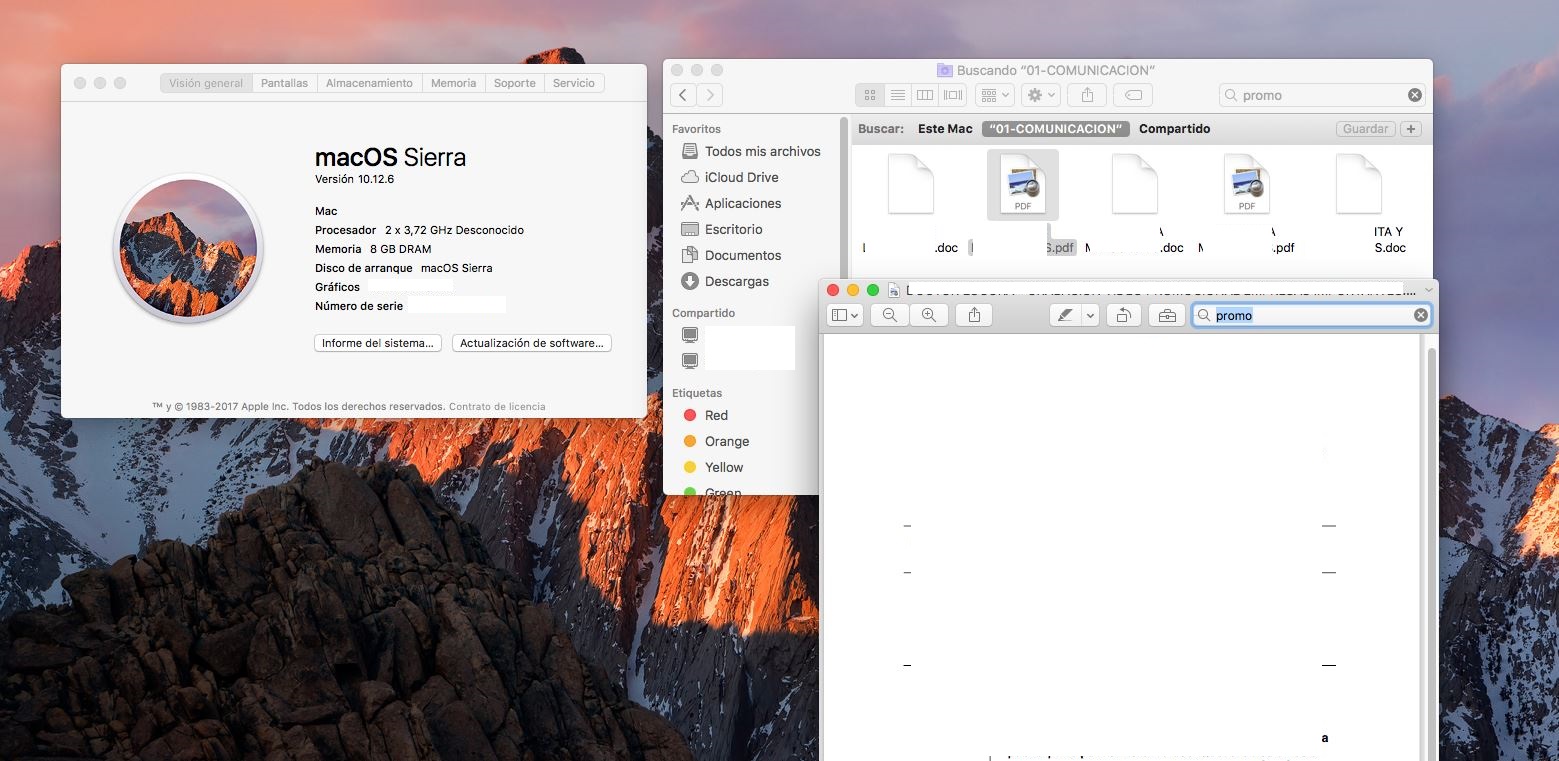Open Finder action gear menu
Screen dimensions: 1559x761
pyautogui.click(x=1041, y=95)
